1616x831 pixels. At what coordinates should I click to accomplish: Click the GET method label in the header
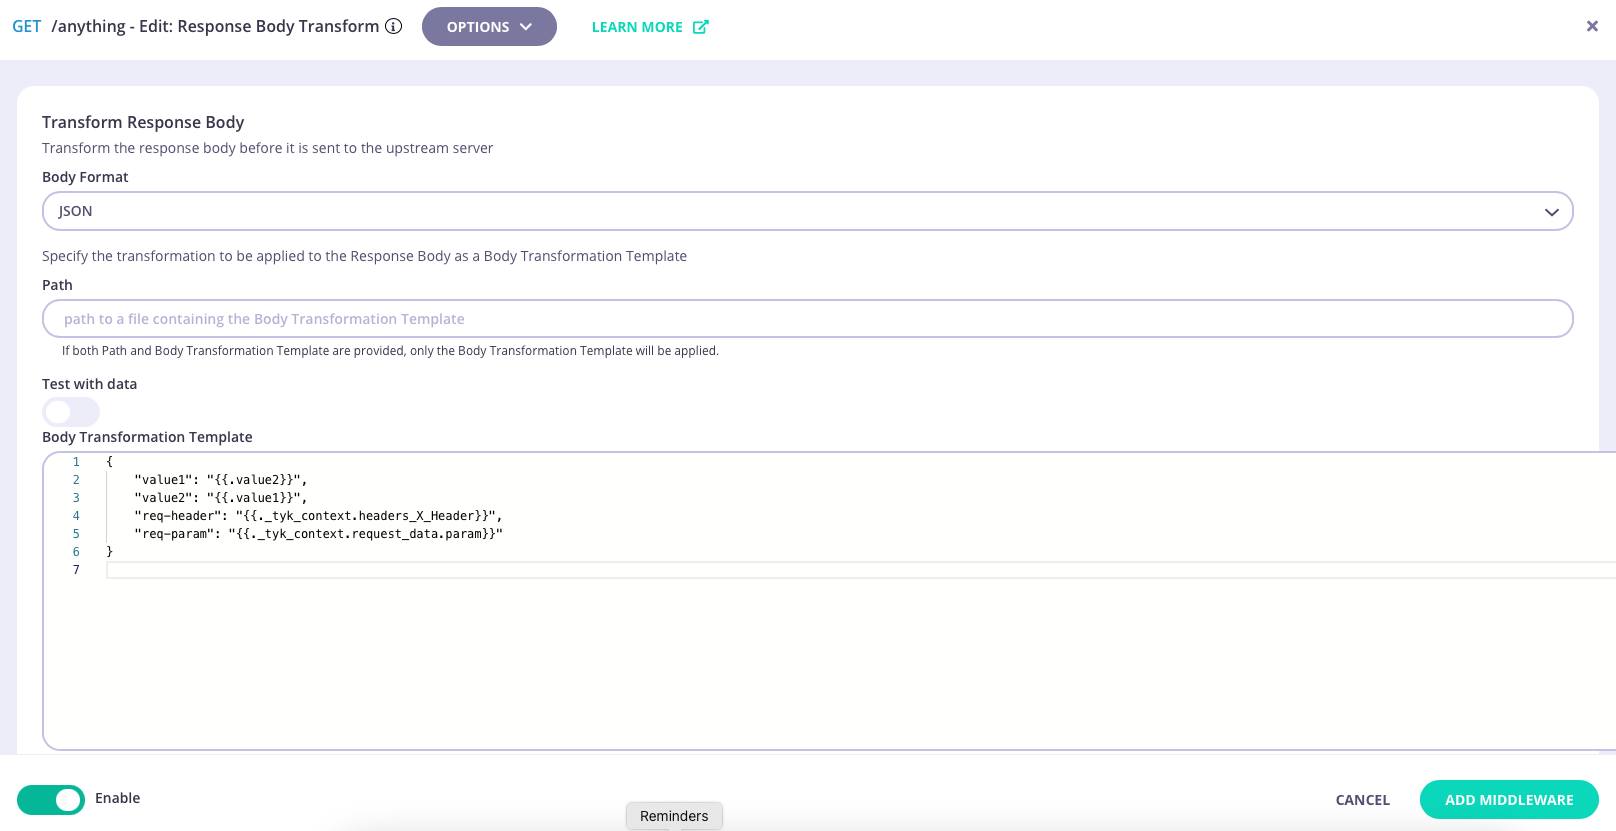click(x=26, y=26)
